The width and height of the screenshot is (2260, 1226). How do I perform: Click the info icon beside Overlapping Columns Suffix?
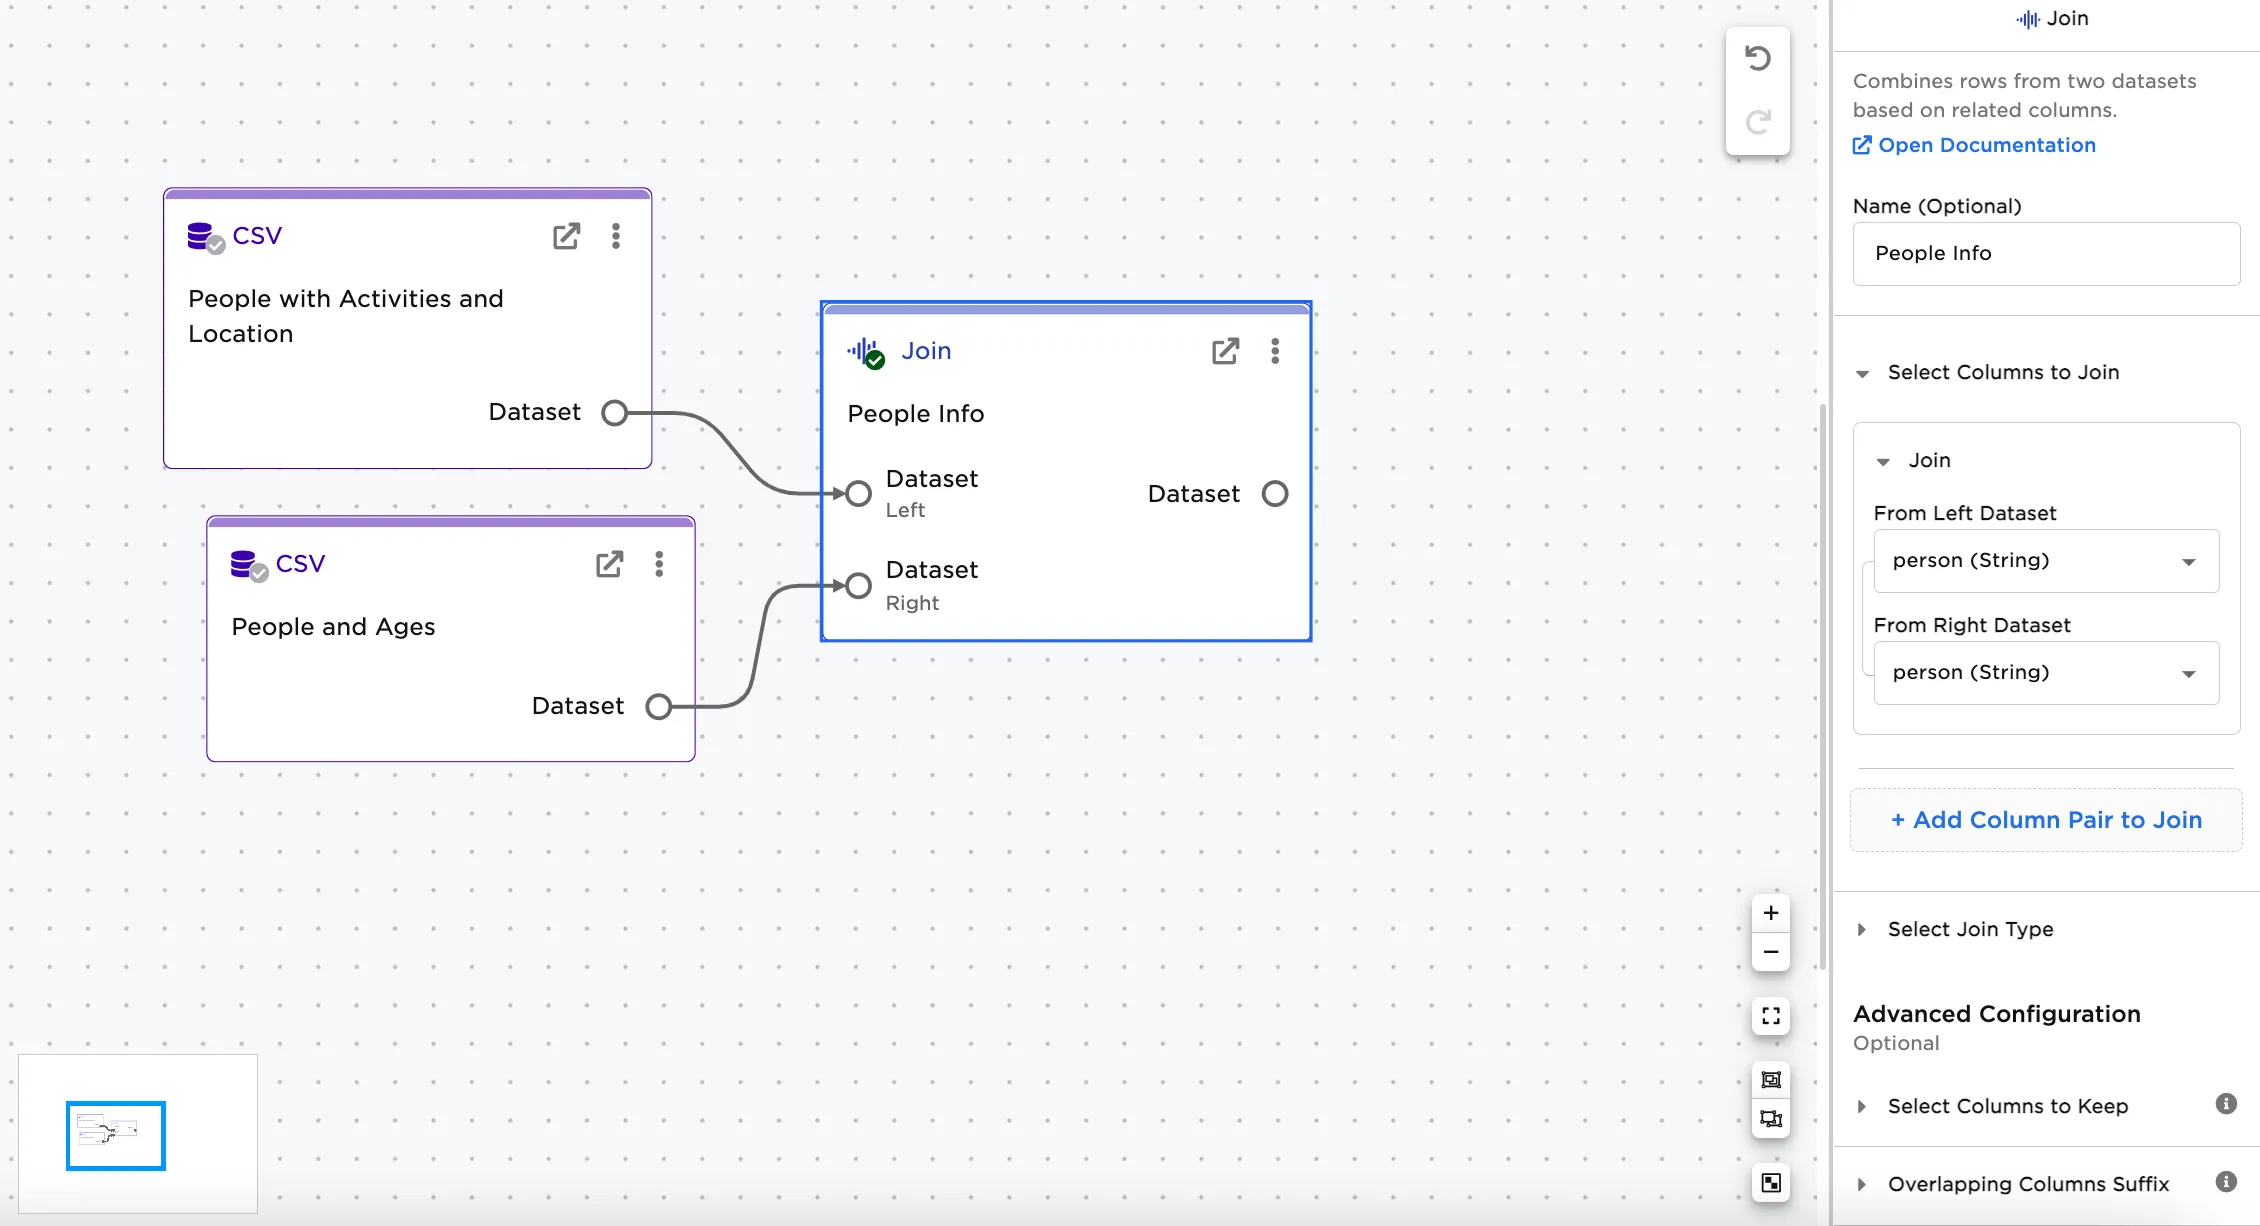[x=2225, y=1180]
